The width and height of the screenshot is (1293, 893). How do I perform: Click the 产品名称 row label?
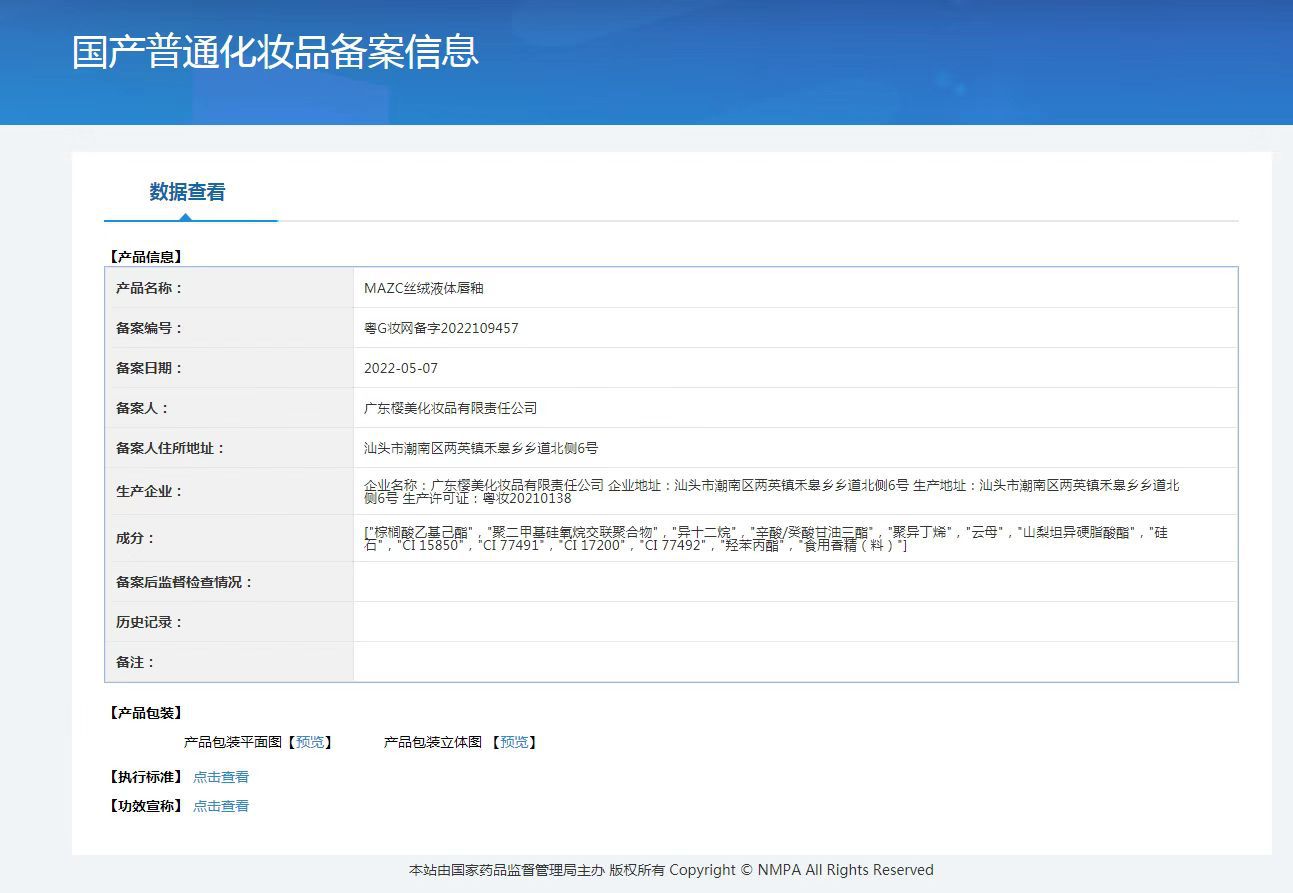point(150,288)
